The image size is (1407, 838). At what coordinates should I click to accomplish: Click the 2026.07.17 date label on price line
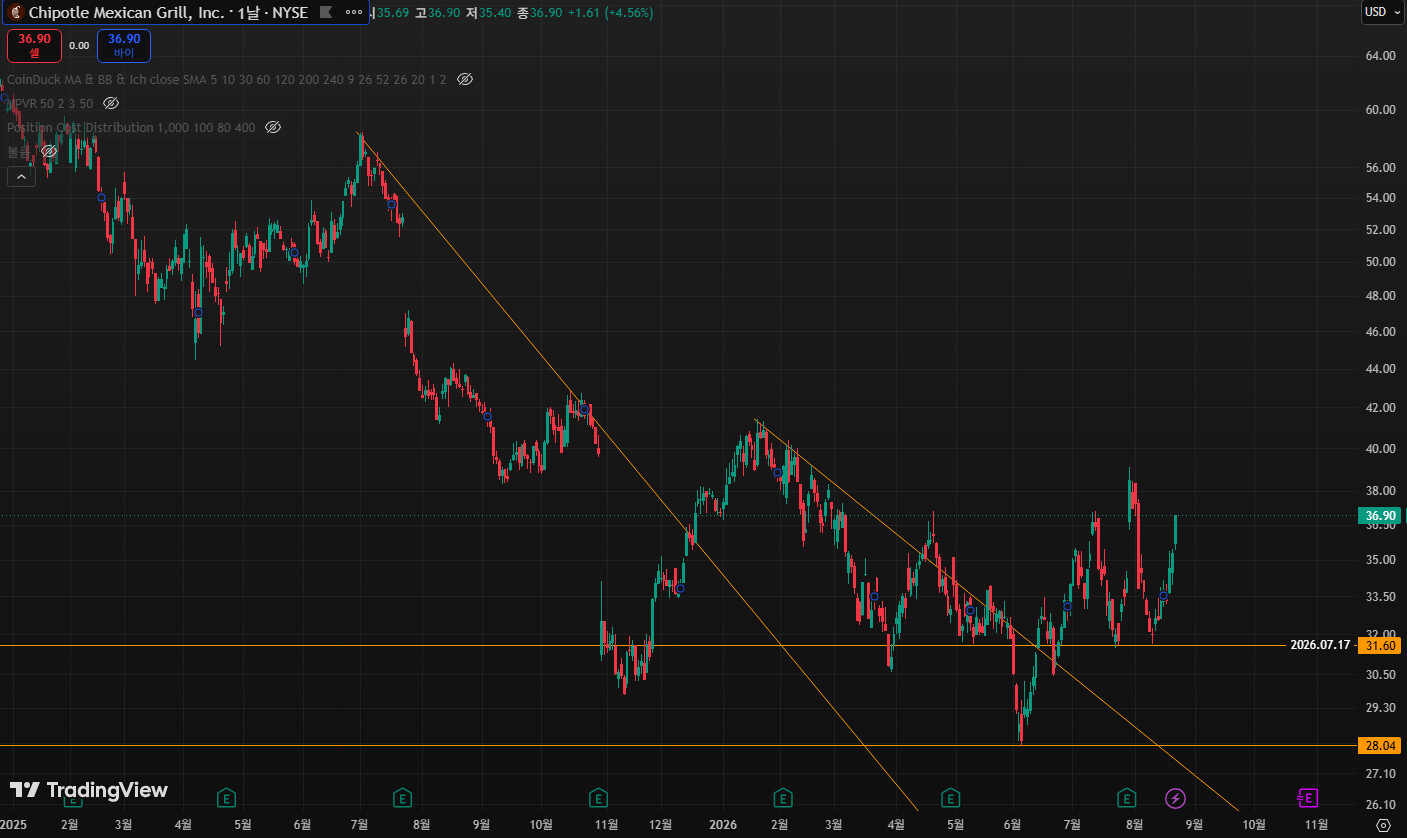(1320, 646)
